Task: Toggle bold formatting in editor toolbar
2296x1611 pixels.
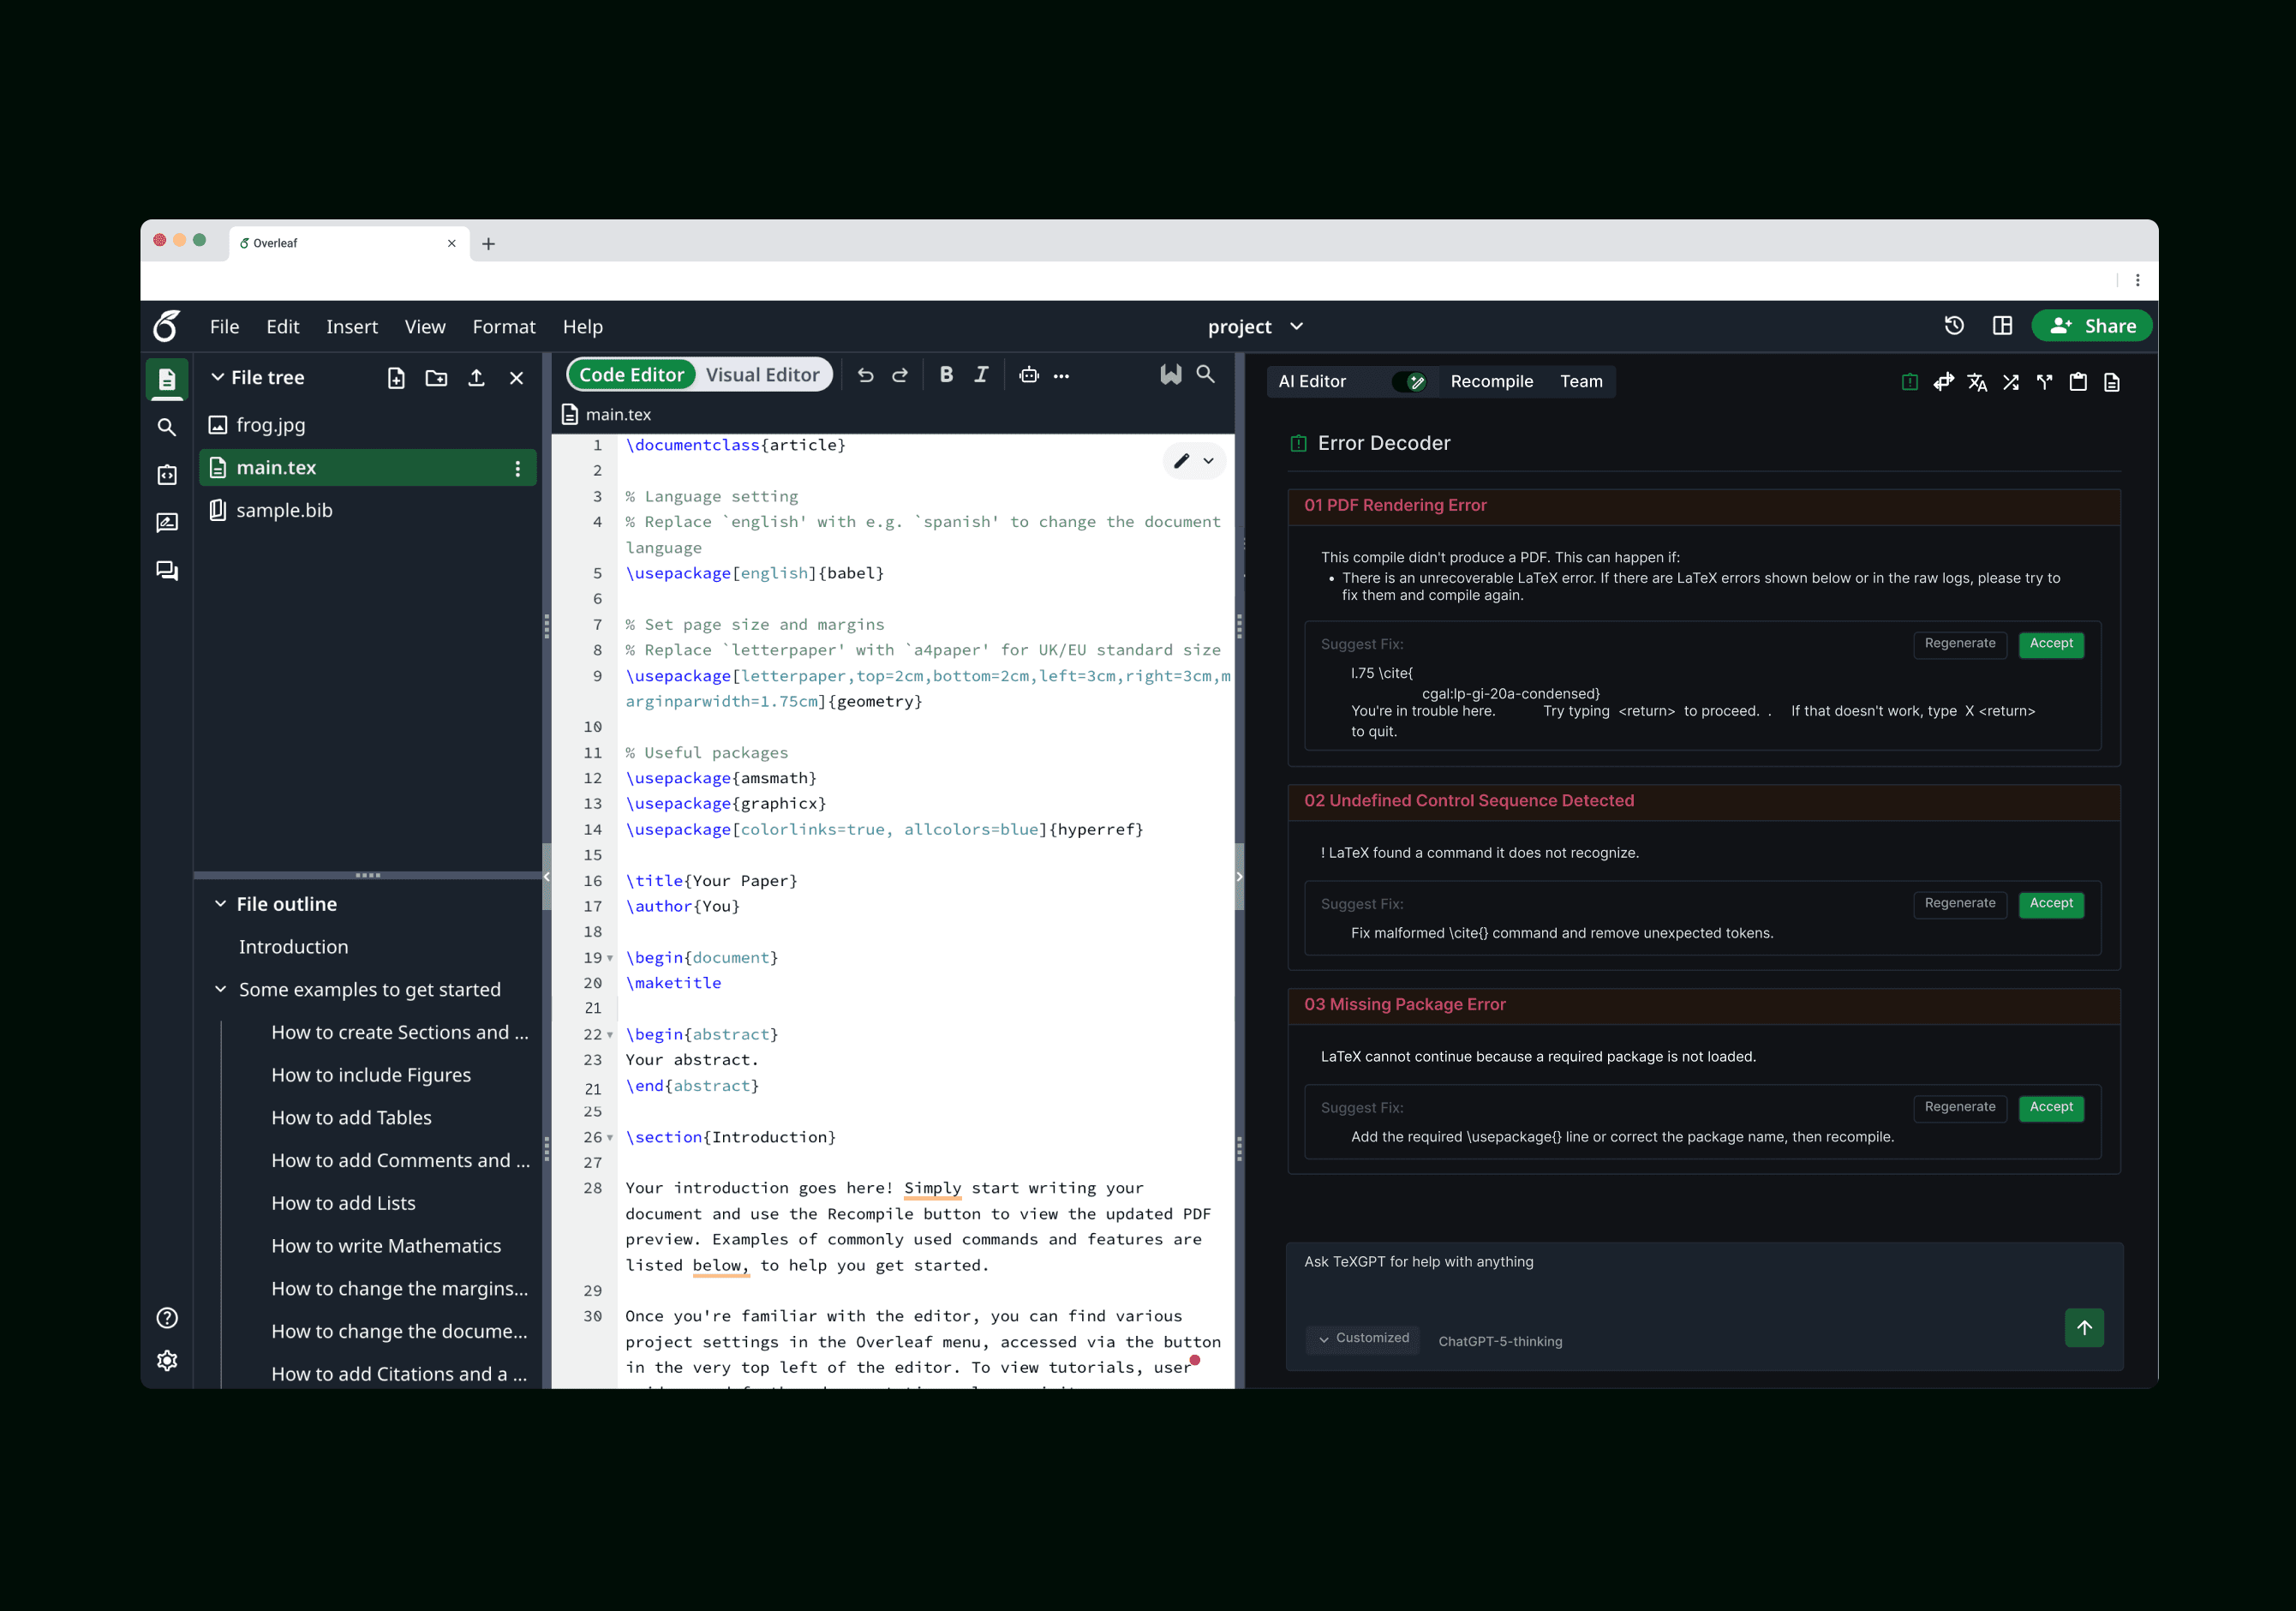Action: [945, 375]
